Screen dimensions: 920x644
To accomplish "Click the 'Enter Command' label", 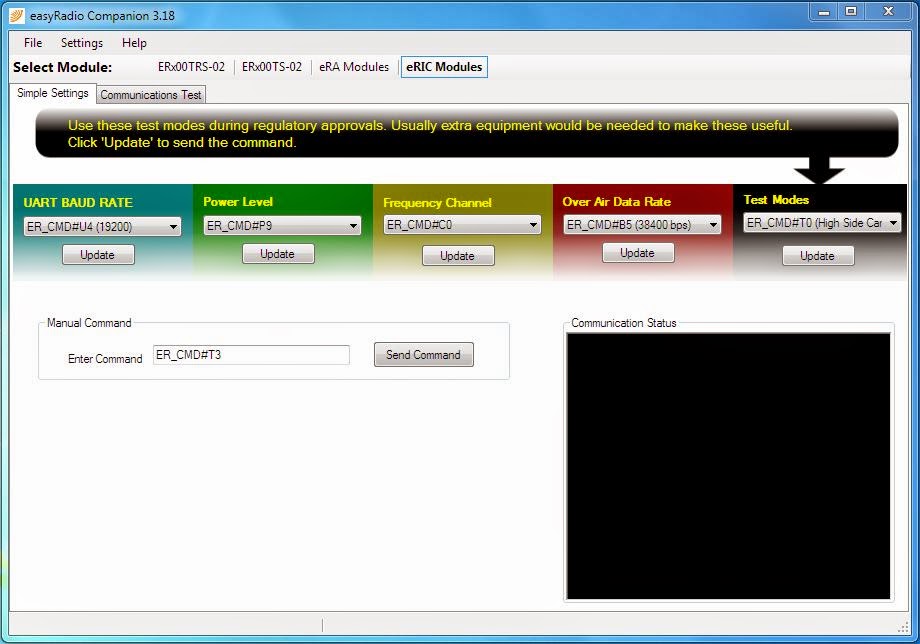I will [x=105, y=359].
